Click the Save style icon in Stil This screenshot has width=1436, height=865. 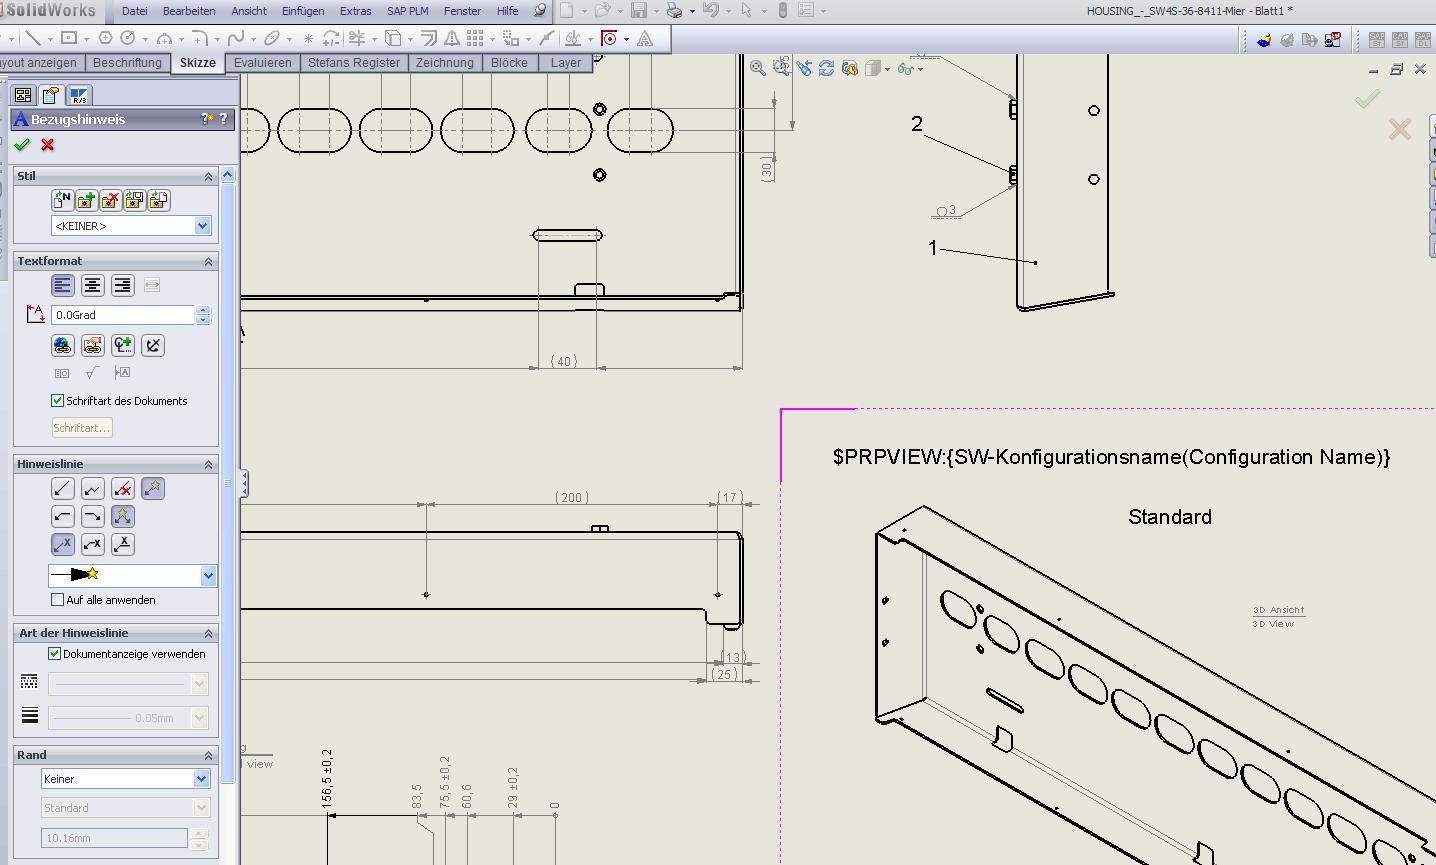click(134, 201)
